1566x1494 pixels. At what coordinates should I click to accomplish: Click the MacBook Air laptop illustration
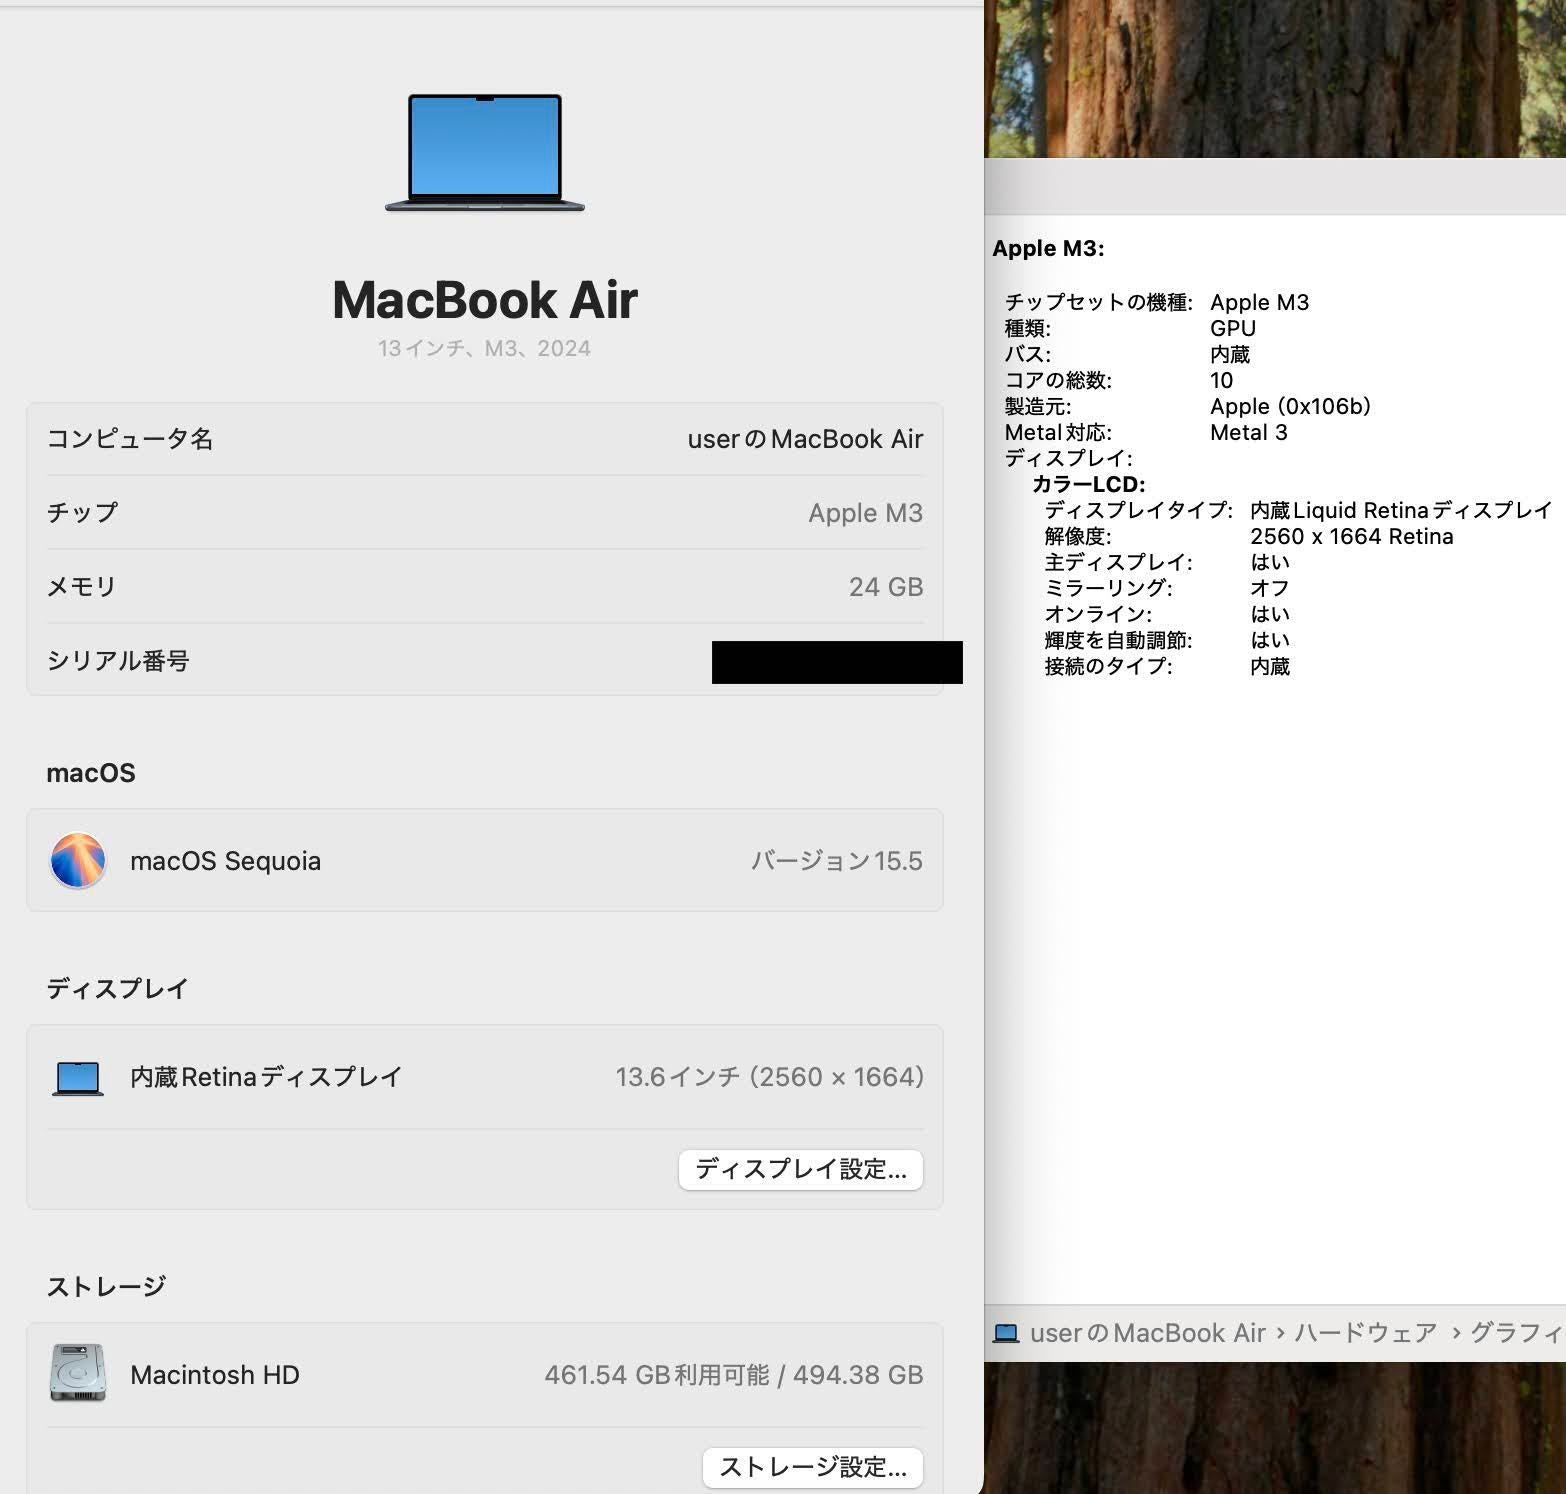(x=485, y=152)
